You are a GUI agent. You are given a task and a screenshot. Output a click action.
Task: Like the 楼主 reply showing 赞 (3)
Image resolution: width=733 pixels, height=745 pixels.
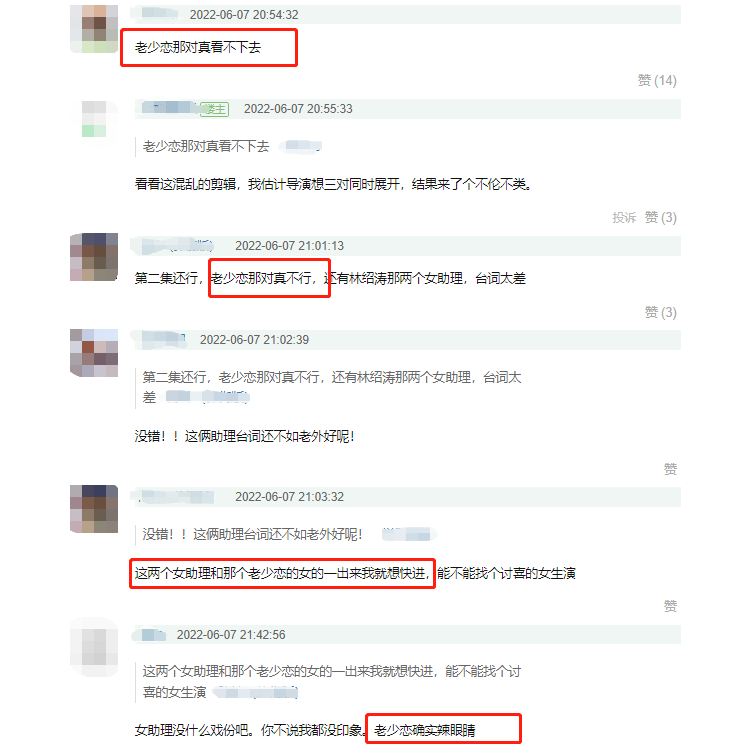pos(660,218)
